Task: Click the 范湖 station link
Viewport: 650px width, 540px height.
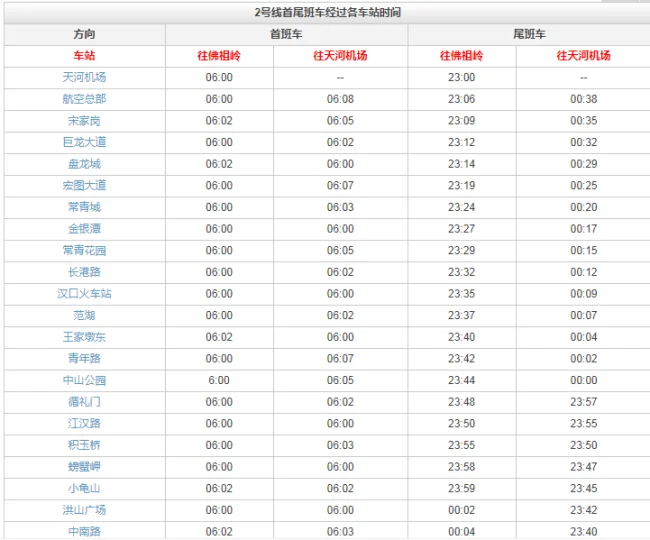Action: point(84,315)
